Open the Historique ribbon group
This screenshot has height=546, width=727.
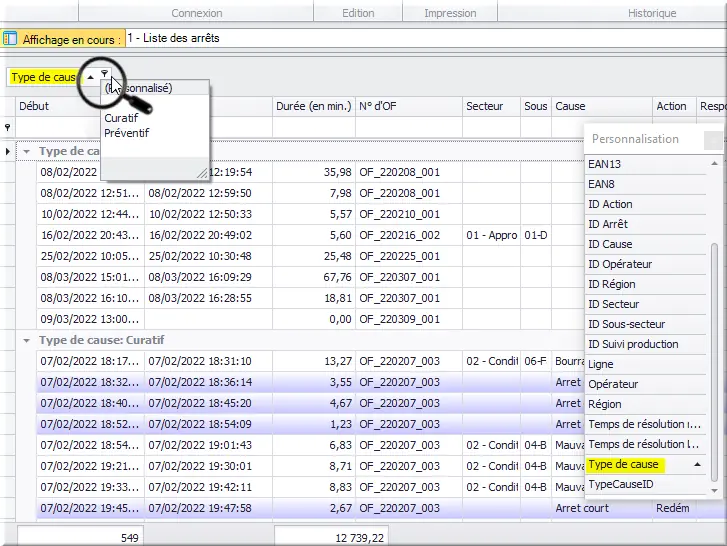651,13
